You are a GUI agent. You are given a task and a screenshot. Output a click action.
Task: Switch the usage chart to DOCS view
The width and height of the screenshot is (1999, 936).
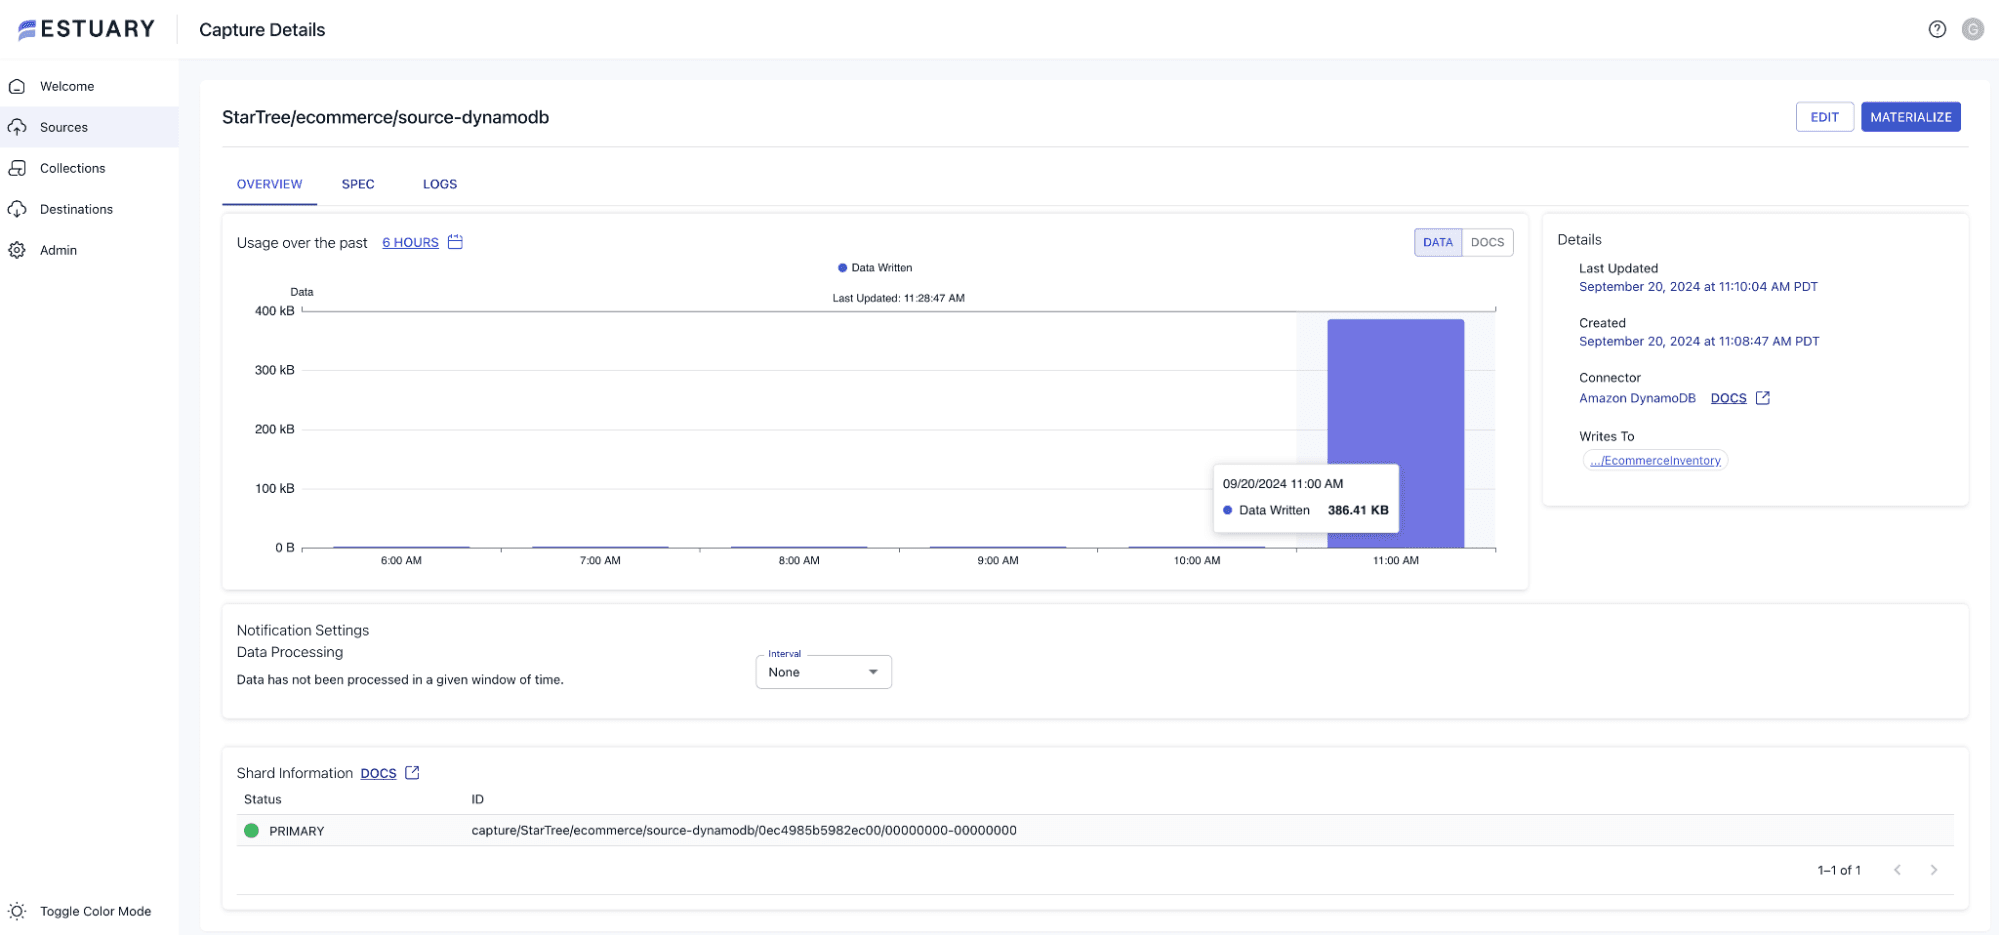1487,242
